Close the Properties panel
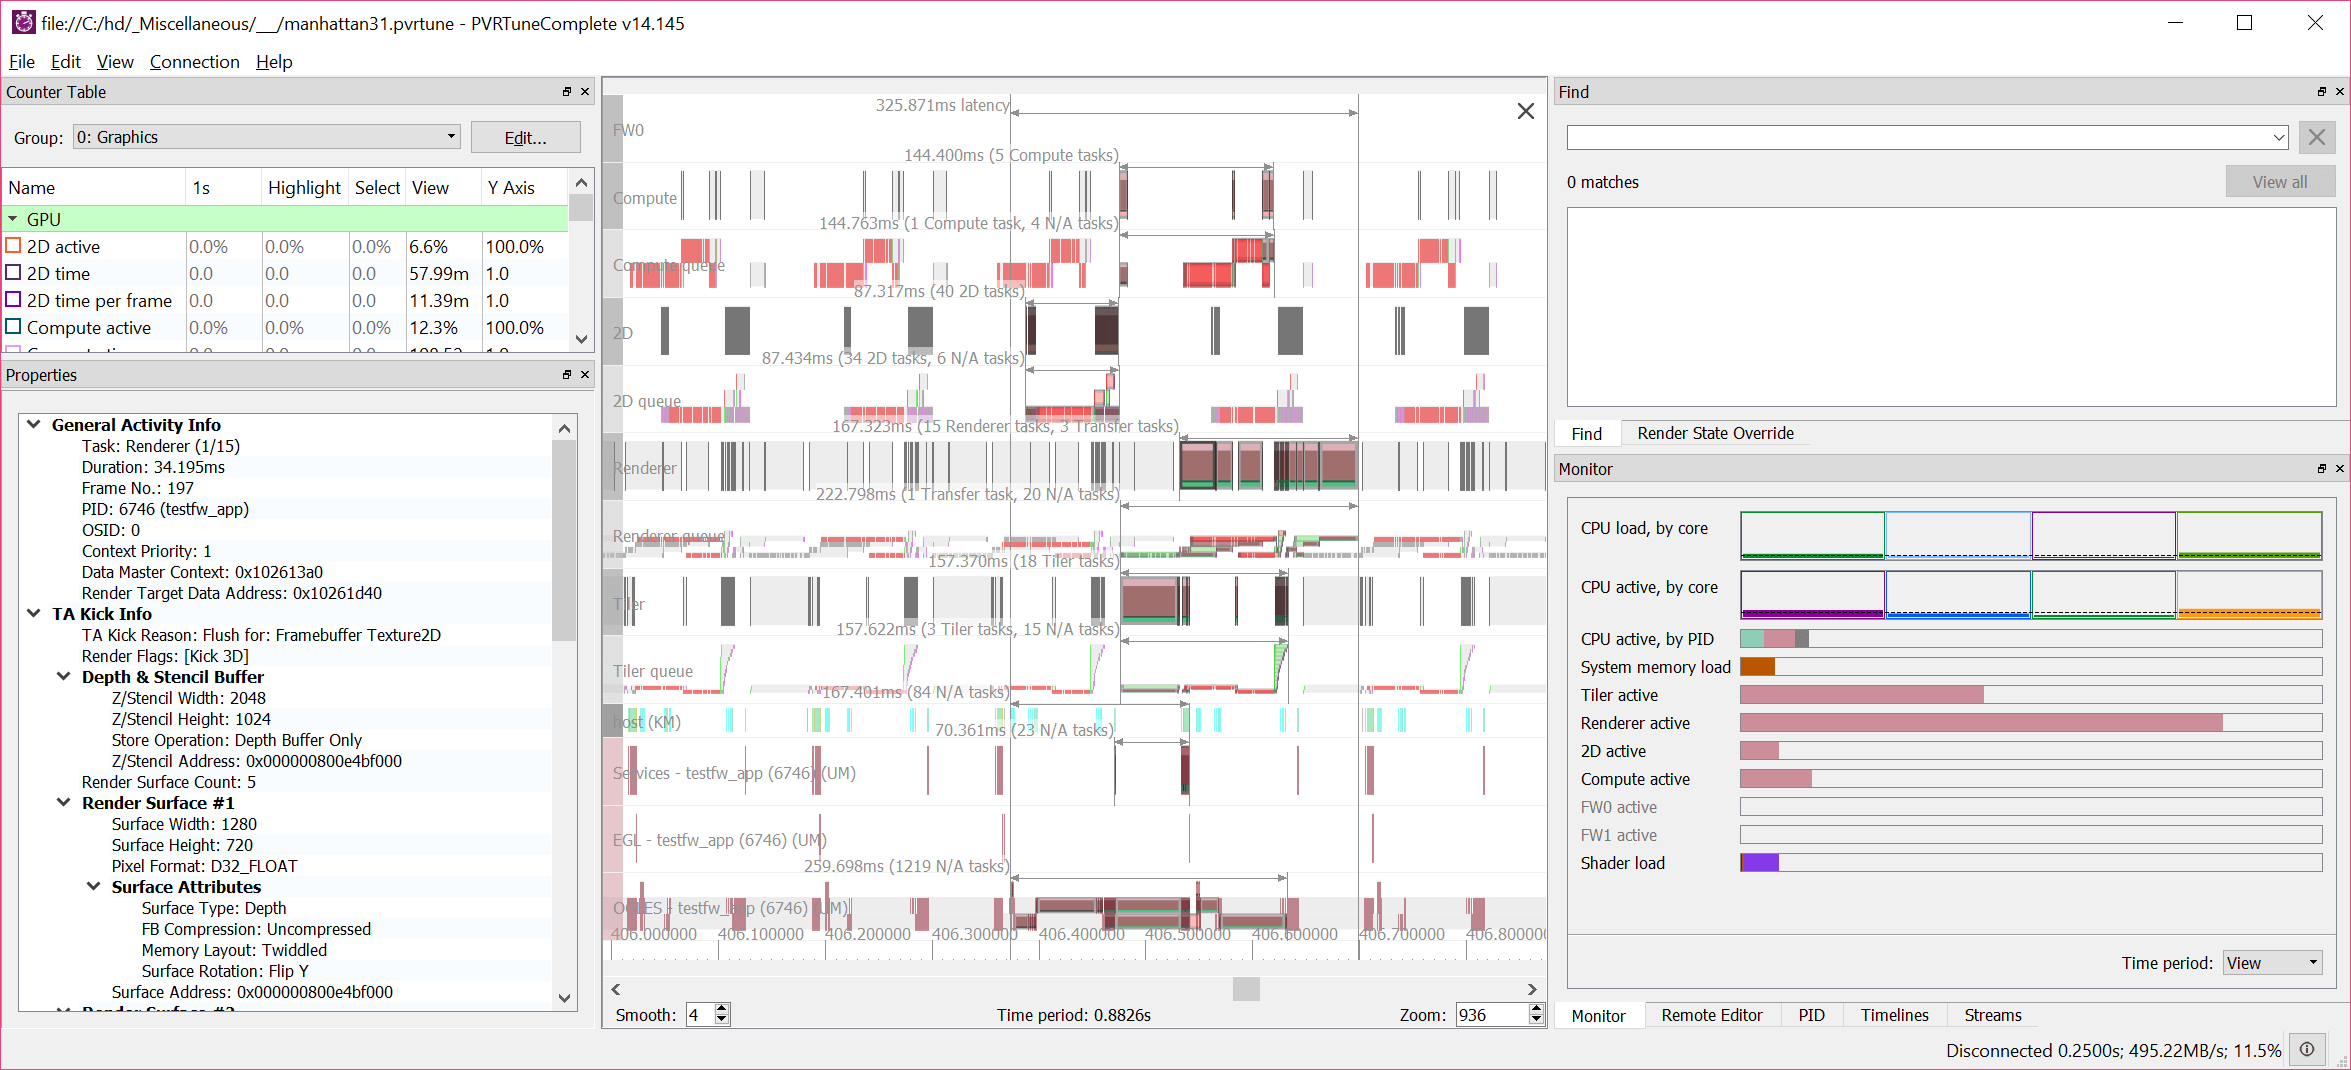Viewport: 2351px width, 1070px height. [x=585, y=375]
